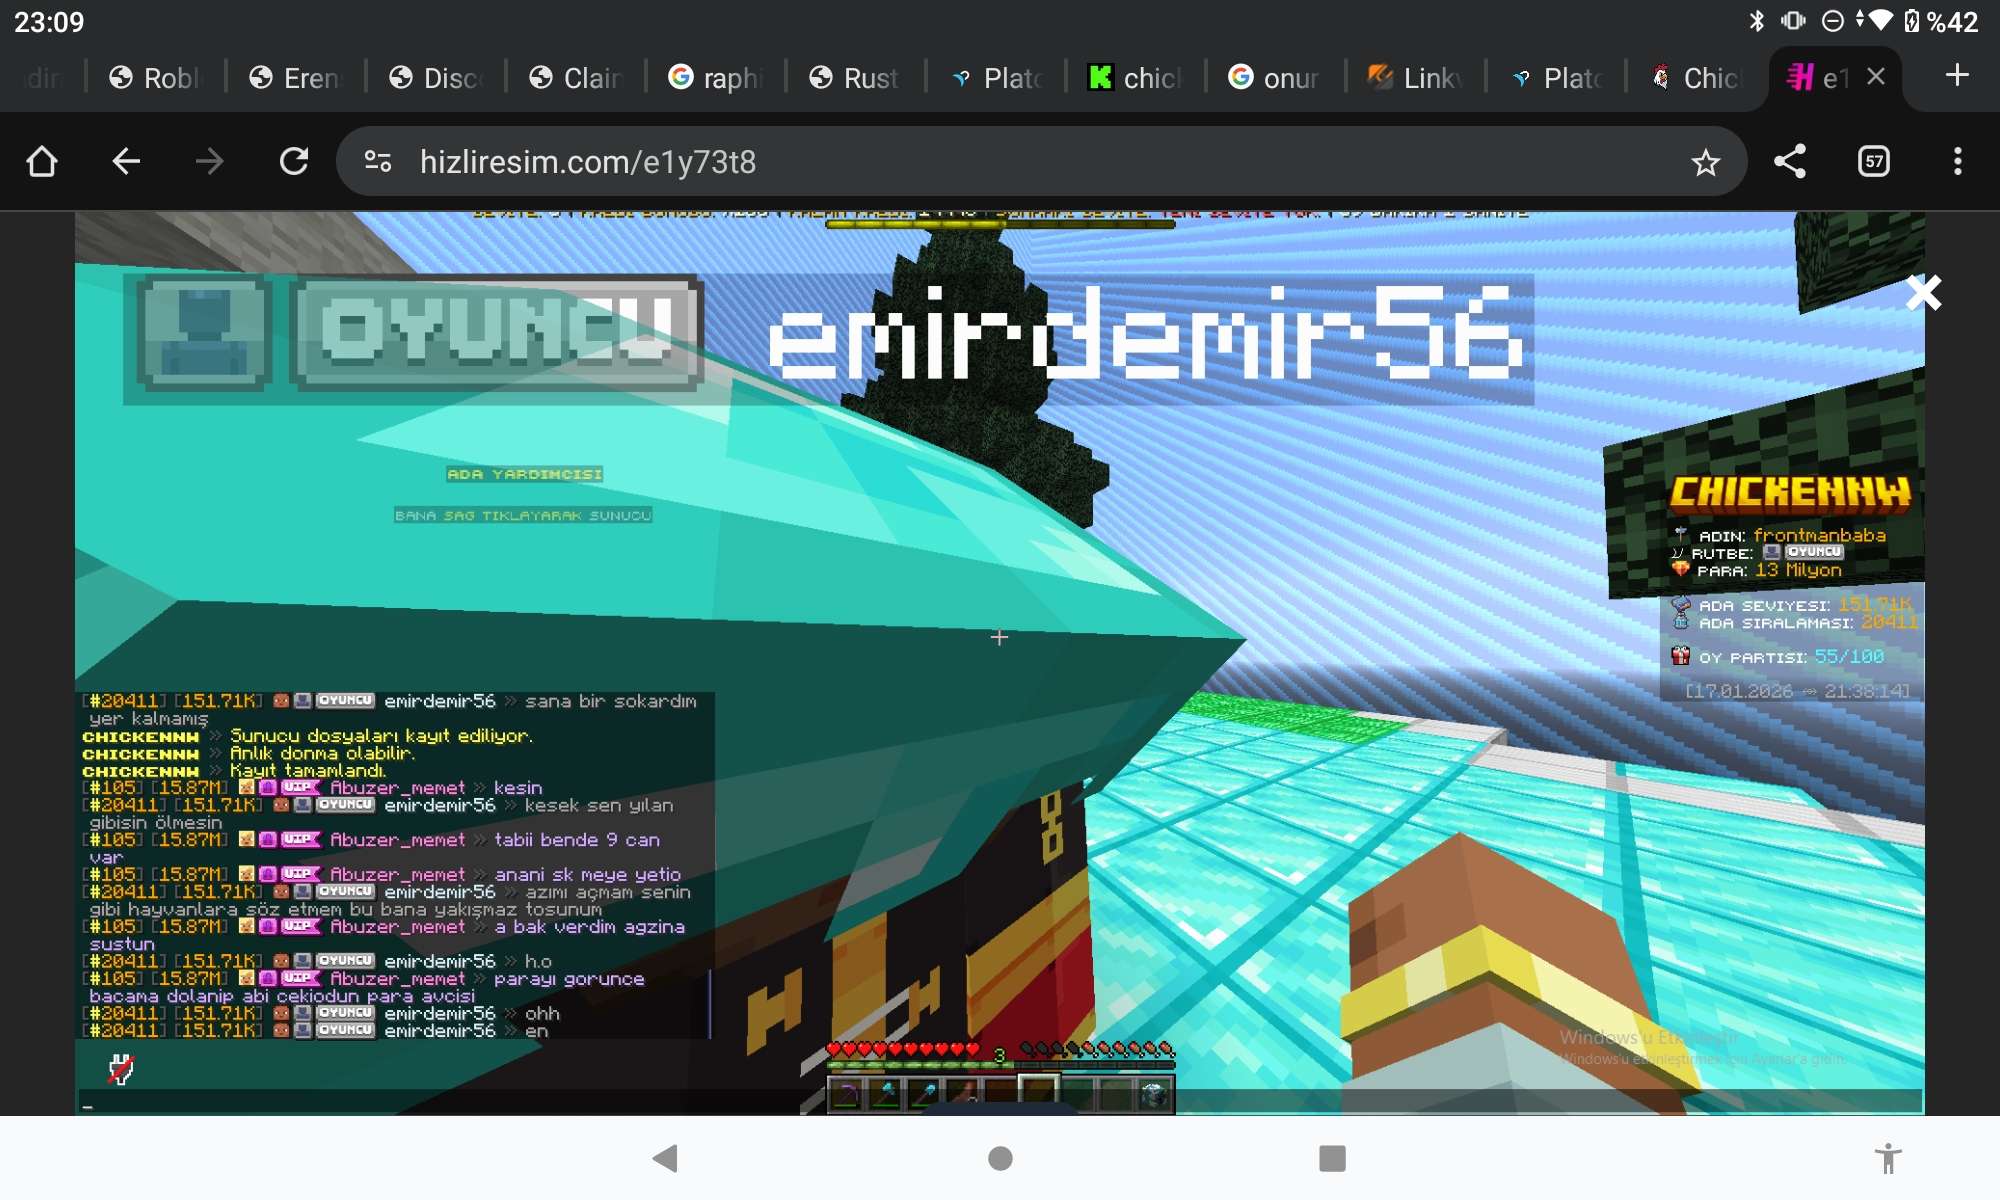Click the red hearts health bar

tap(903, 1049)
